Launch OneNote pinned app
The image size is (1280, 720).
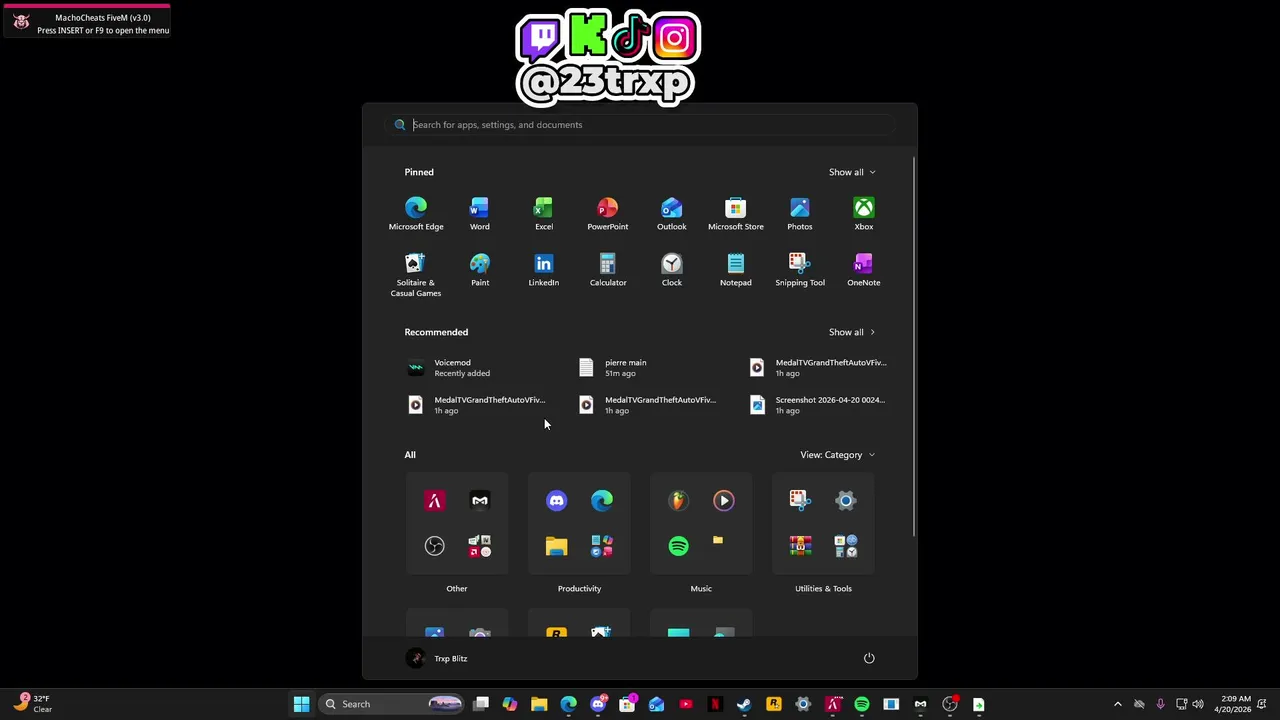point(864,270)
